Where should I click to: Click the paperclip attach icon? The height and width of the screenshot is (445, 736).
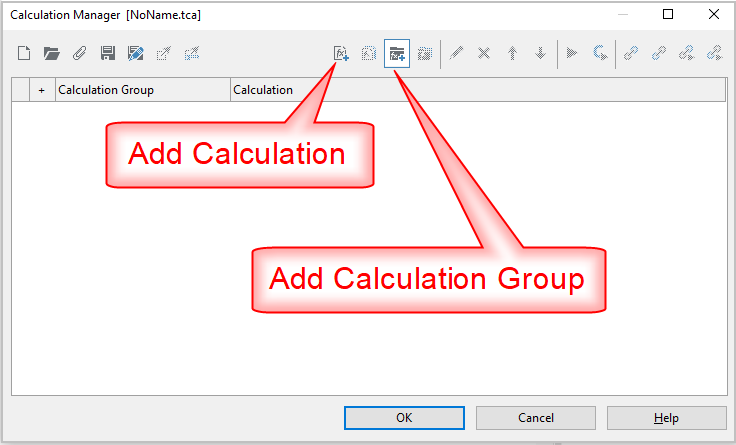click(x=80, y=54)
